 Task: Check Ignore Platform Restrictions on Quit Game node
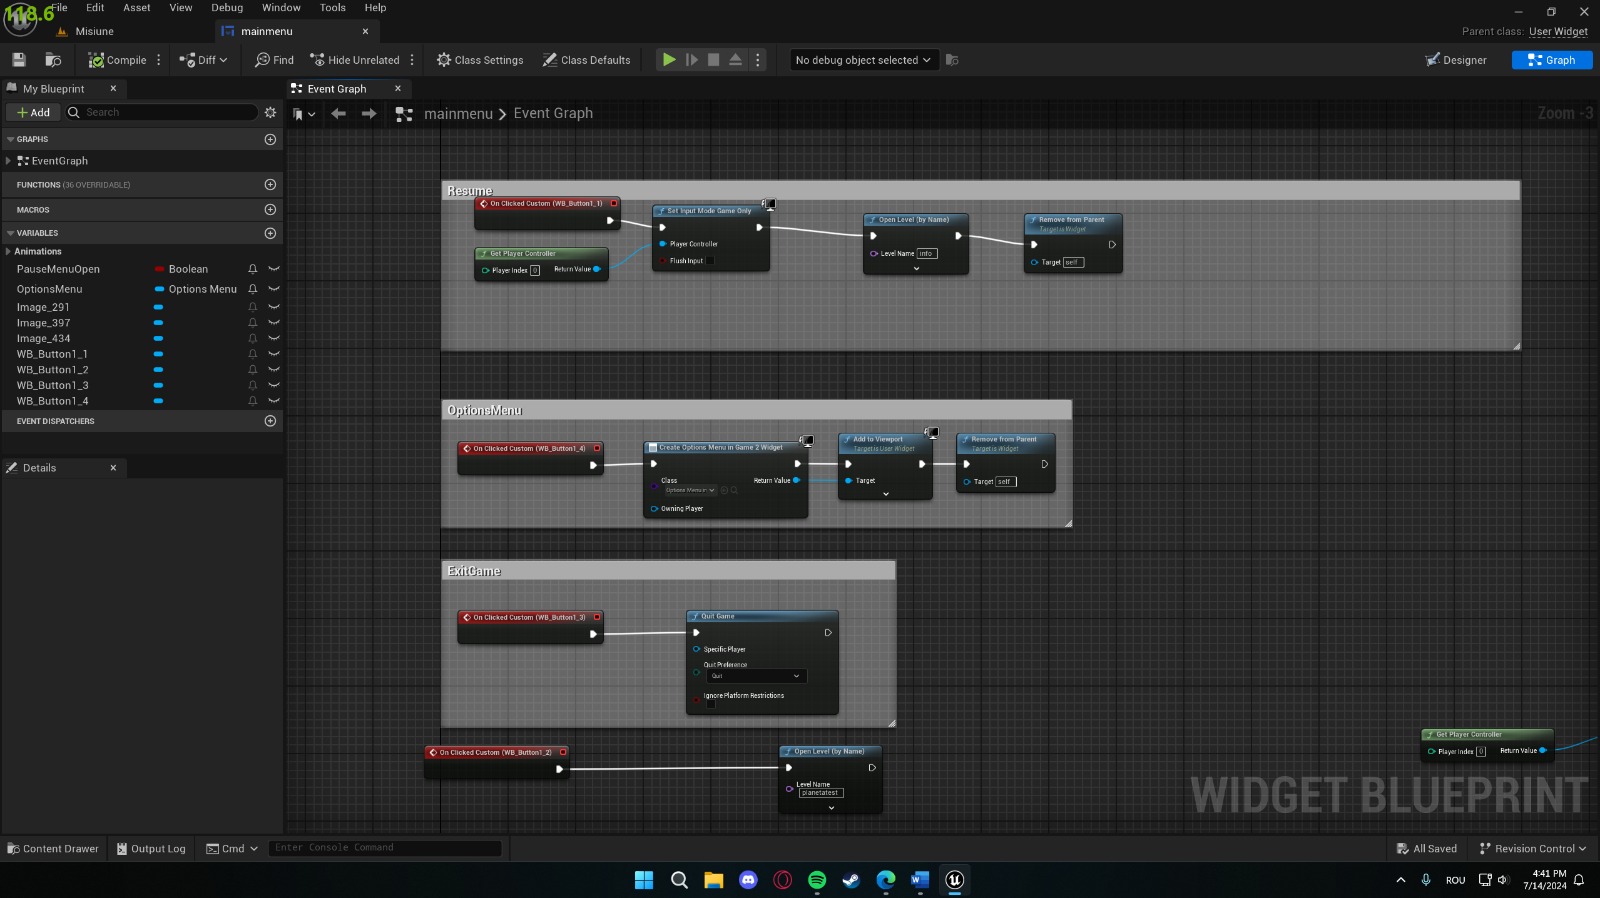[711, 704]
